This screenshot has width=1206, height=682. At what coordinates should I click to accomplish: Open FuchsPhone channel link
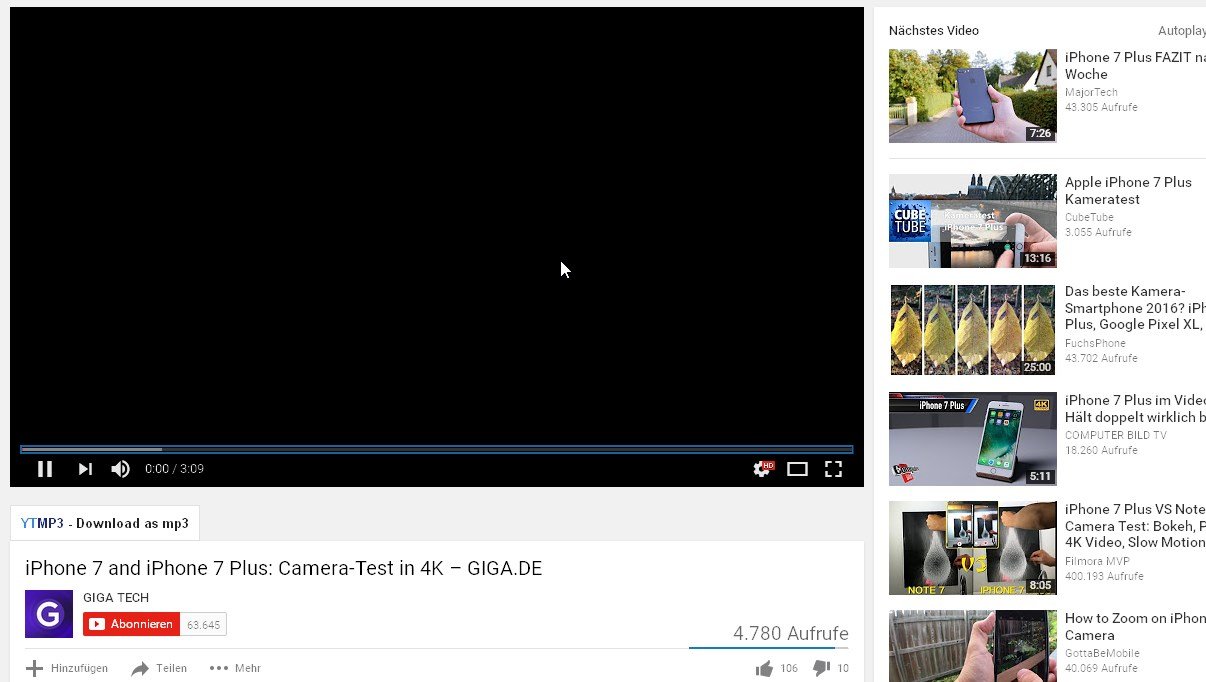tap(1095, 343)
